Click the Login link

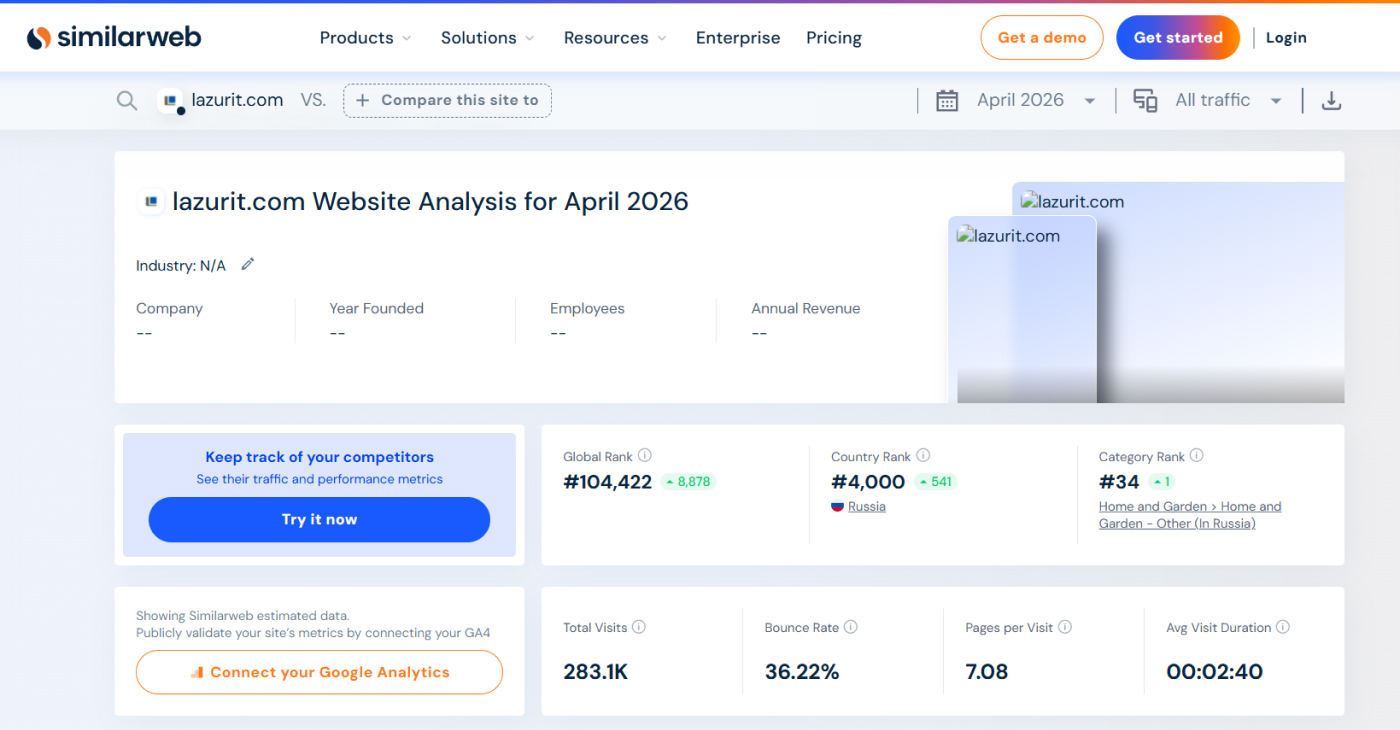tap(1286, 38)
